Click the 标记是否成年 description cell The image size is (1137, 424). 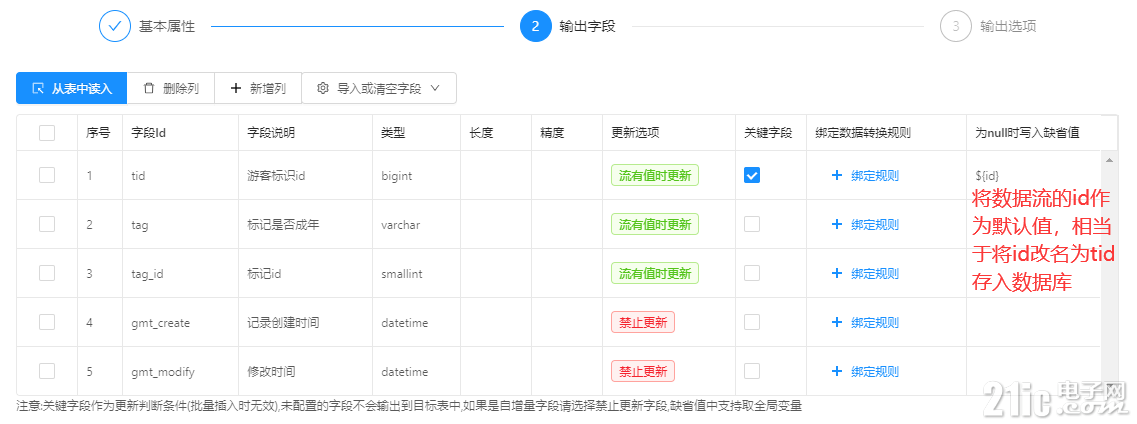click(305, 224)
